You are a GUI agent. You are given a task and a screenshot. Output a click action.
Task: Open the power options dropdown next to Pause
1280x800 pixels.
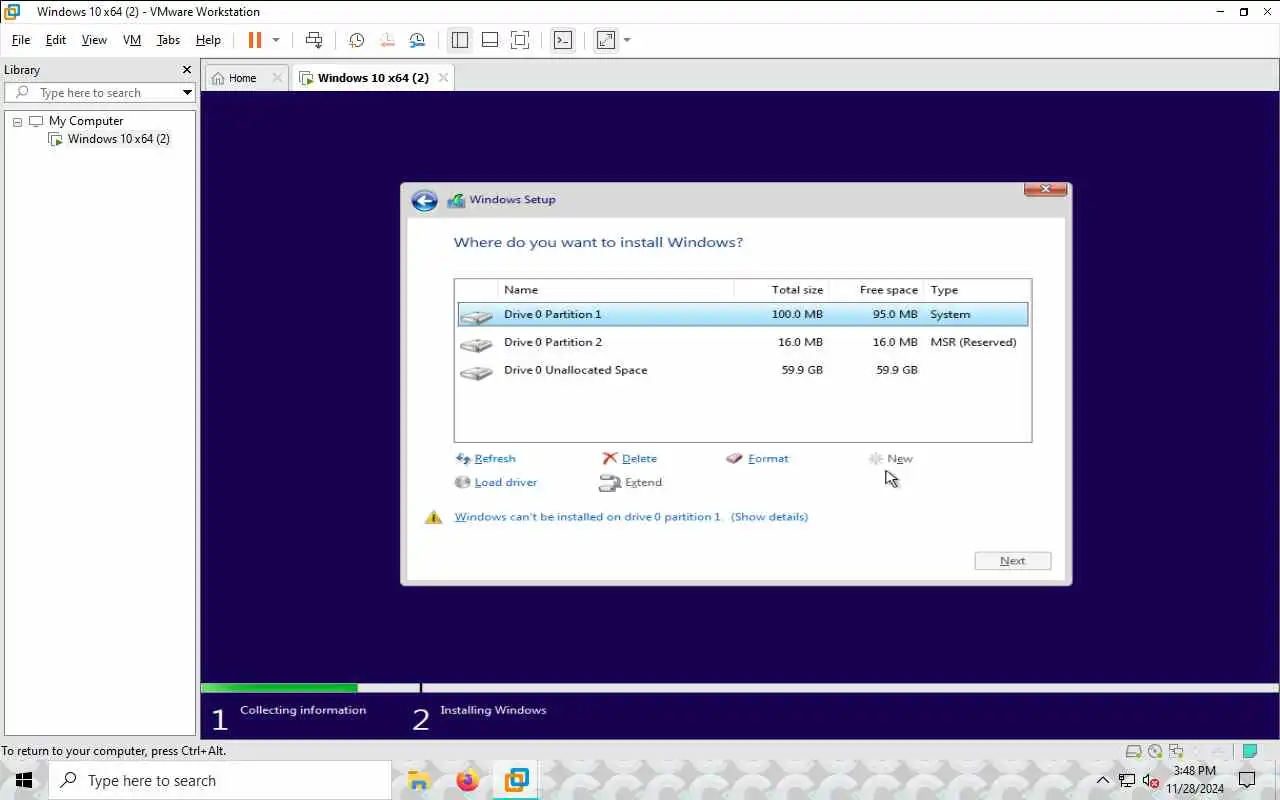click(276, 40)
